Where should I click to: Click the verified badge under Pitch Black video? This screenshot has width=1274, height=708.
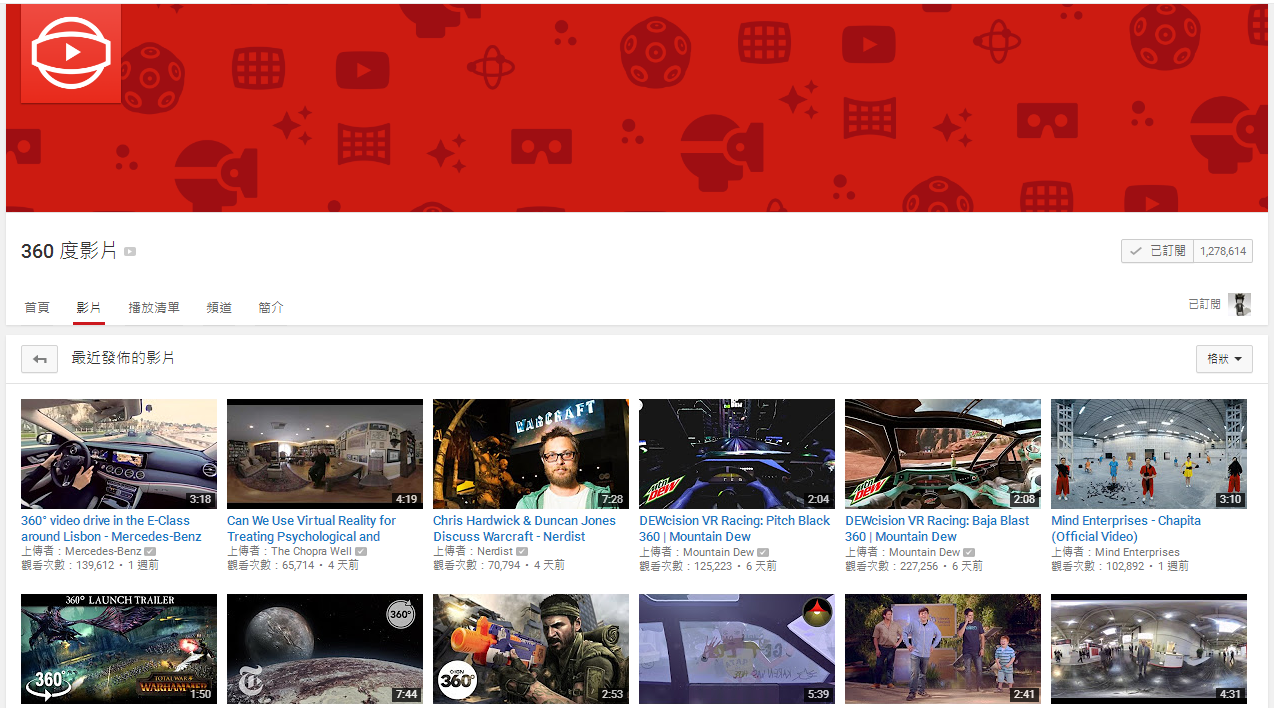point(763,552)
